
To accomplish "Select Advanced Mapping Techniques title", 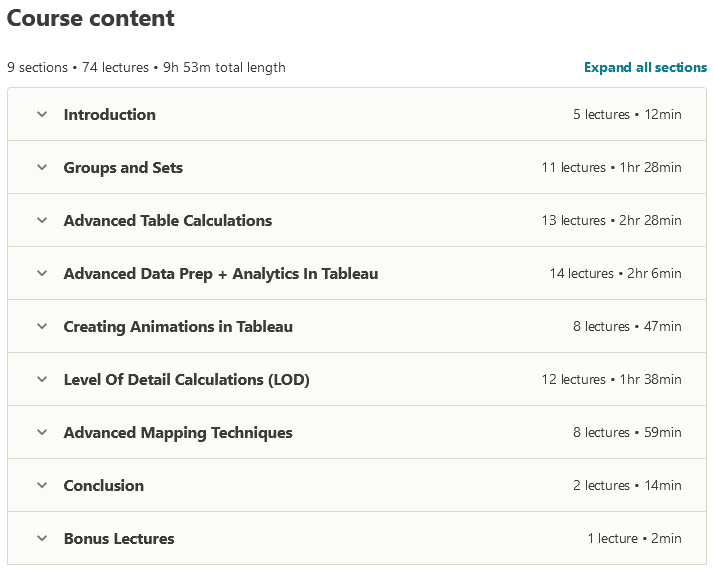I will tap(178, 432).
